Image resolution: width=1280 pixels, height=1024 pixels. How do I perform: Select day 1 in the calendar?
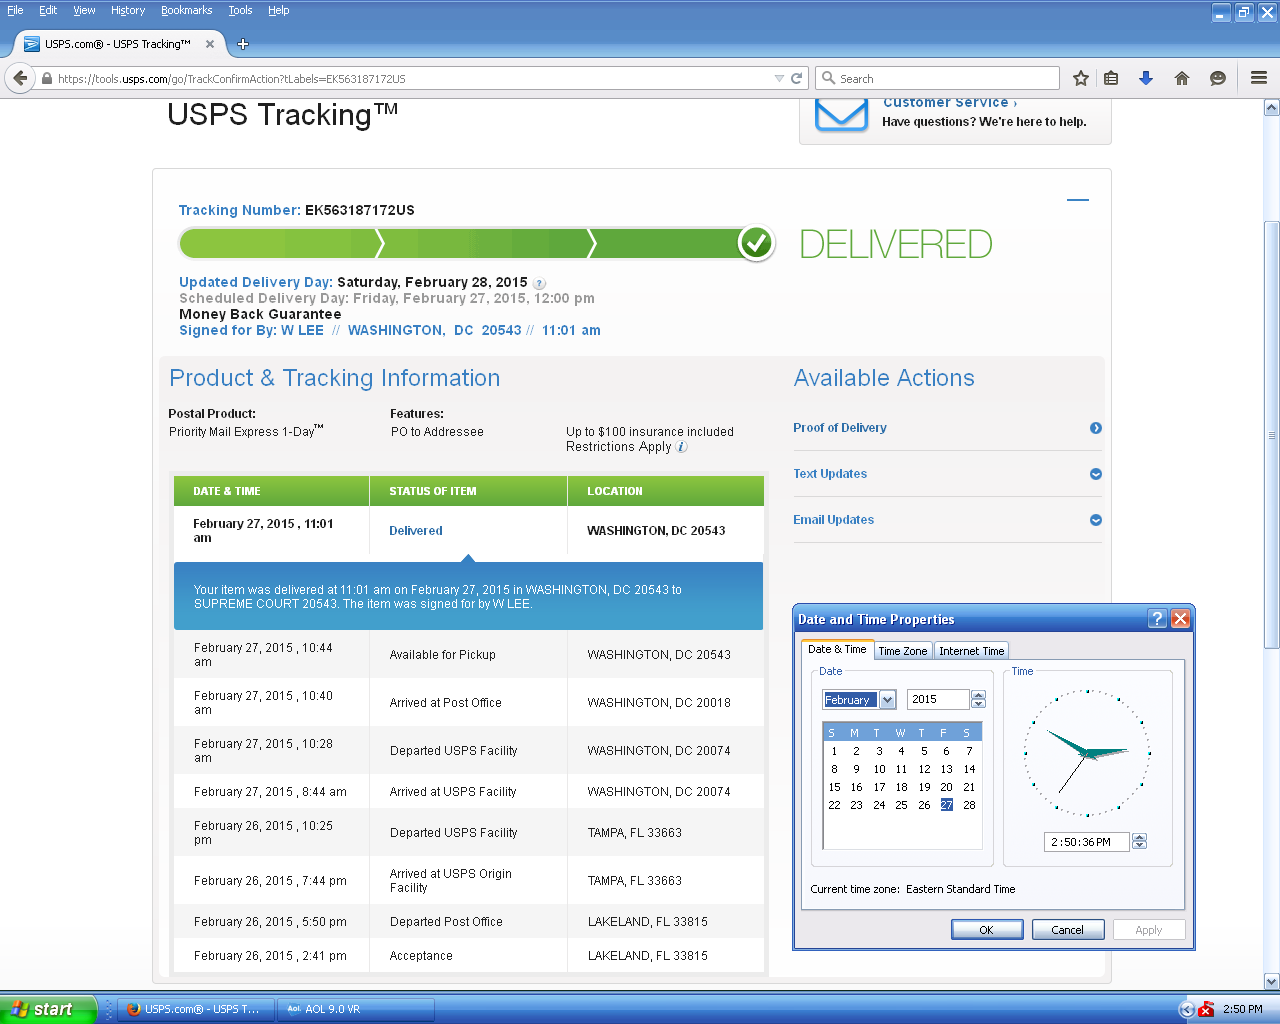click(834, 751)
